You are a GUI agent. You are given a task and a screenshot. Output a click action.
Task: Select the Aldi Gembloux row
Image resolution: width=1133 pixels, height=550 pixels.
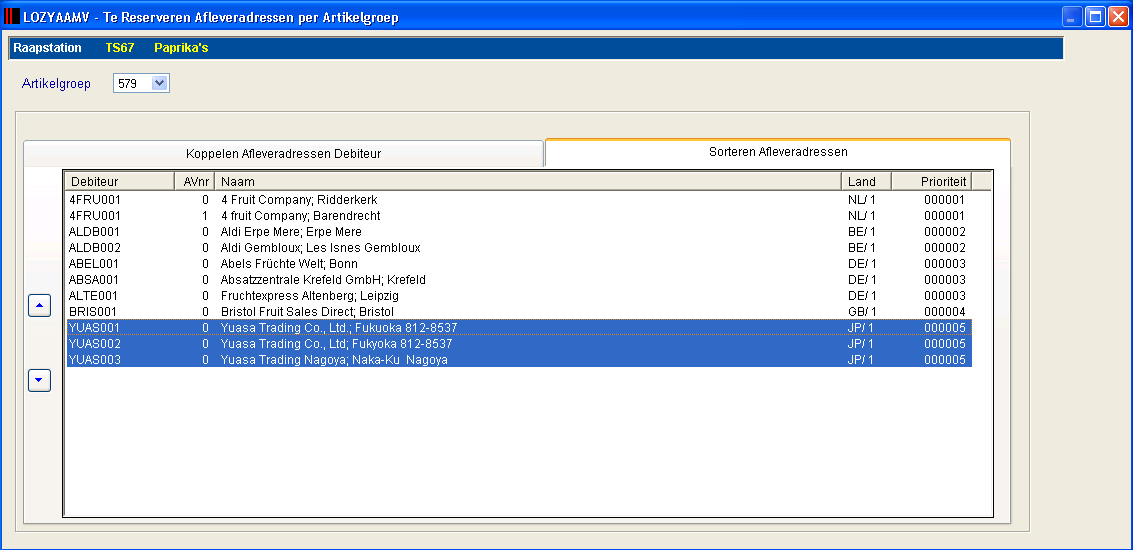pos(519,247)
